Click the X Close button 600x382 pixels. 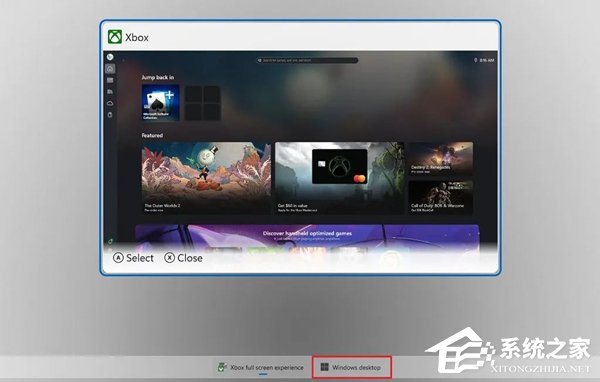[x=184, y=258]
